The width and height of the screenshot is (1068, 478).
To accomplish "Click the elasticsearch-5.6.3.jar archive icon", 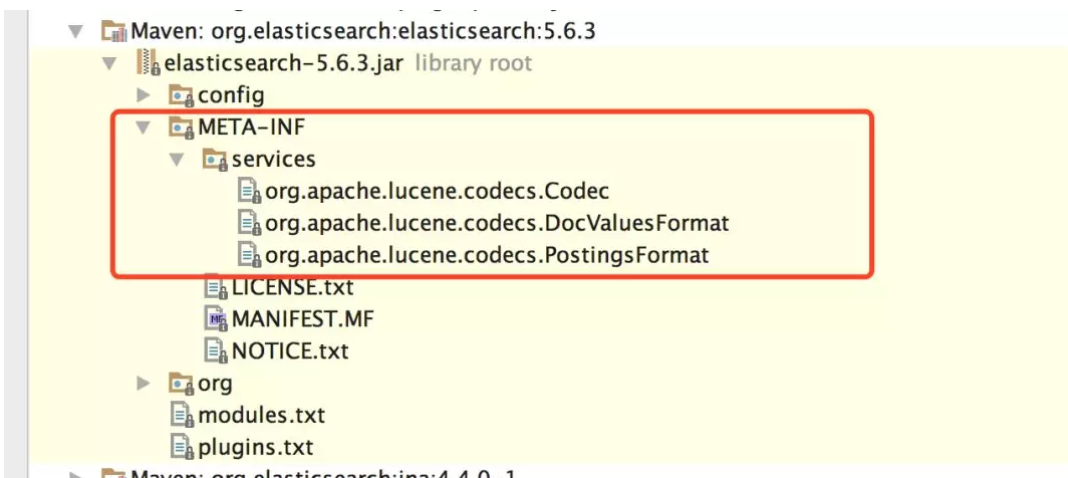I will (x=148, y=63).
